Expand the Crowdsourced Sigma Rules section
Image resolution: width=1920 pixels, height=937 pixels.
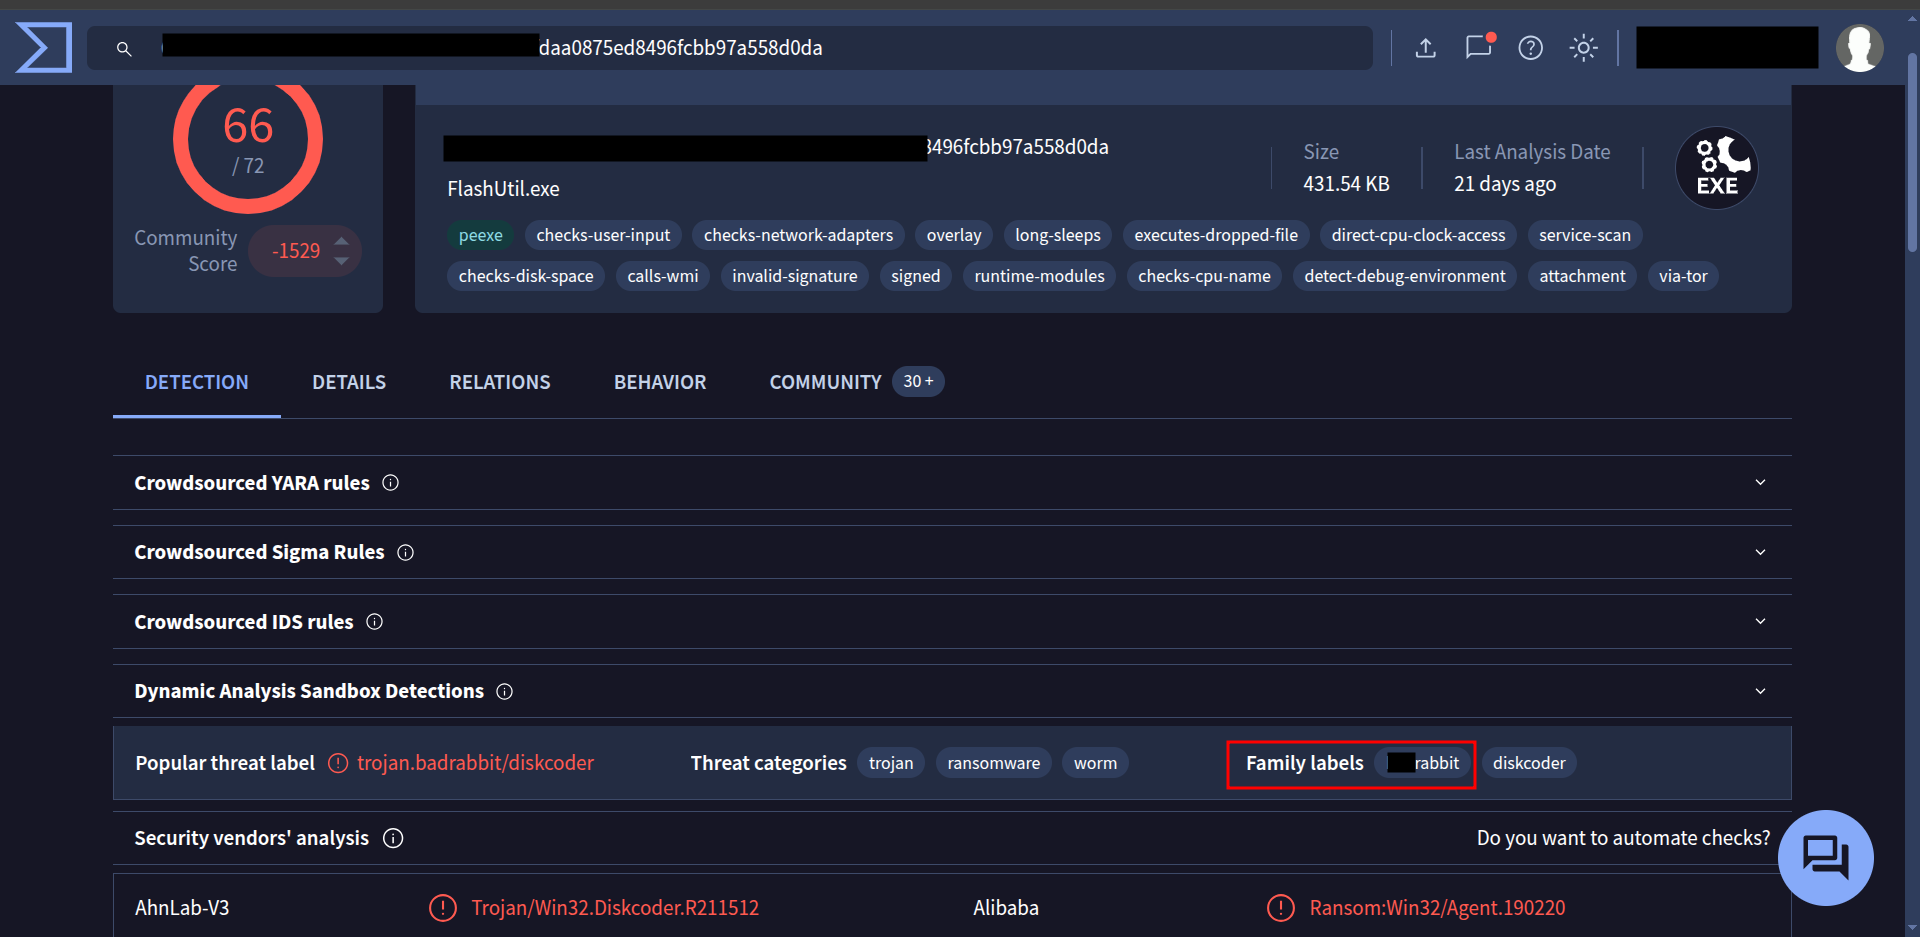click(x=1761, y=551)
